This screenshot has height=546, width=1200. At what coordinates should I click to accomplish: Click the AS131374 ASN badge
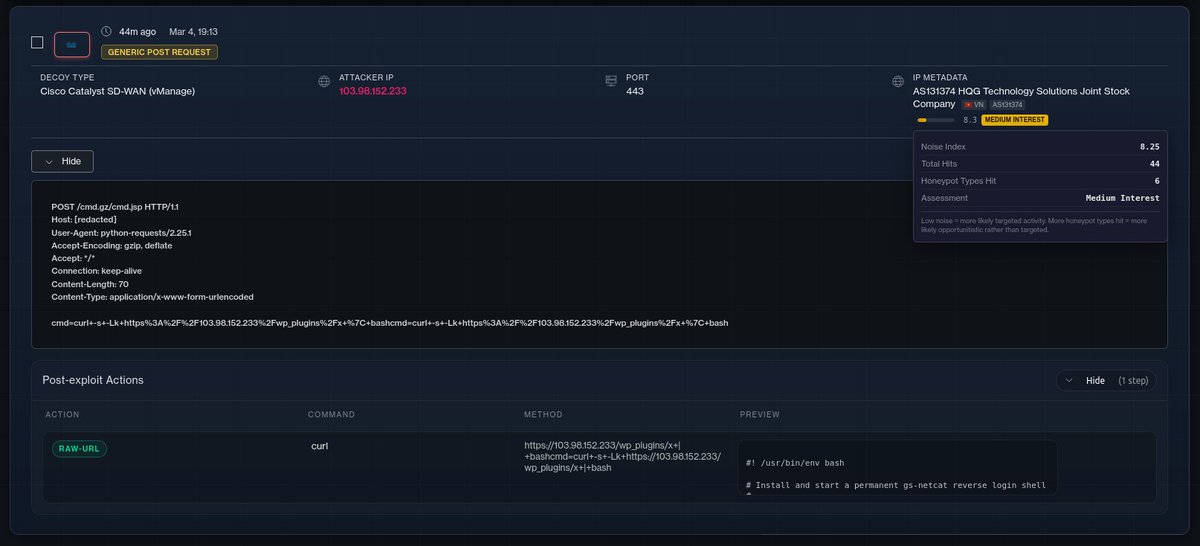pyautogui.click(x=1007, y=105)
